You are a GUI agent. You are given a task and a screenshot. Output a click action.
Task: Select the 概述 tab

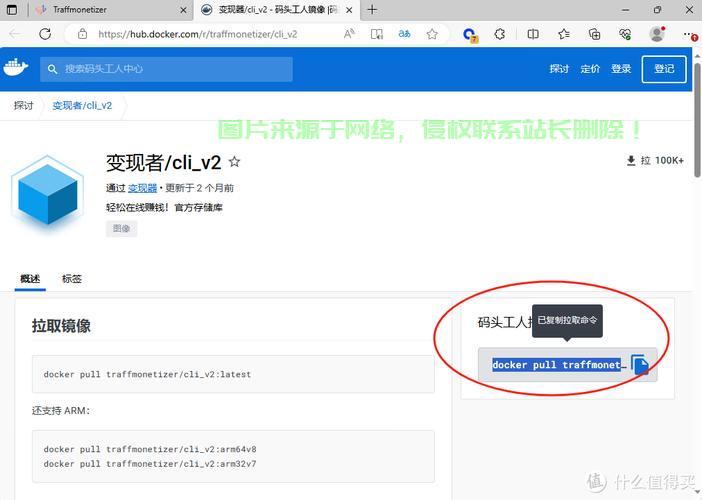point(30,279)
